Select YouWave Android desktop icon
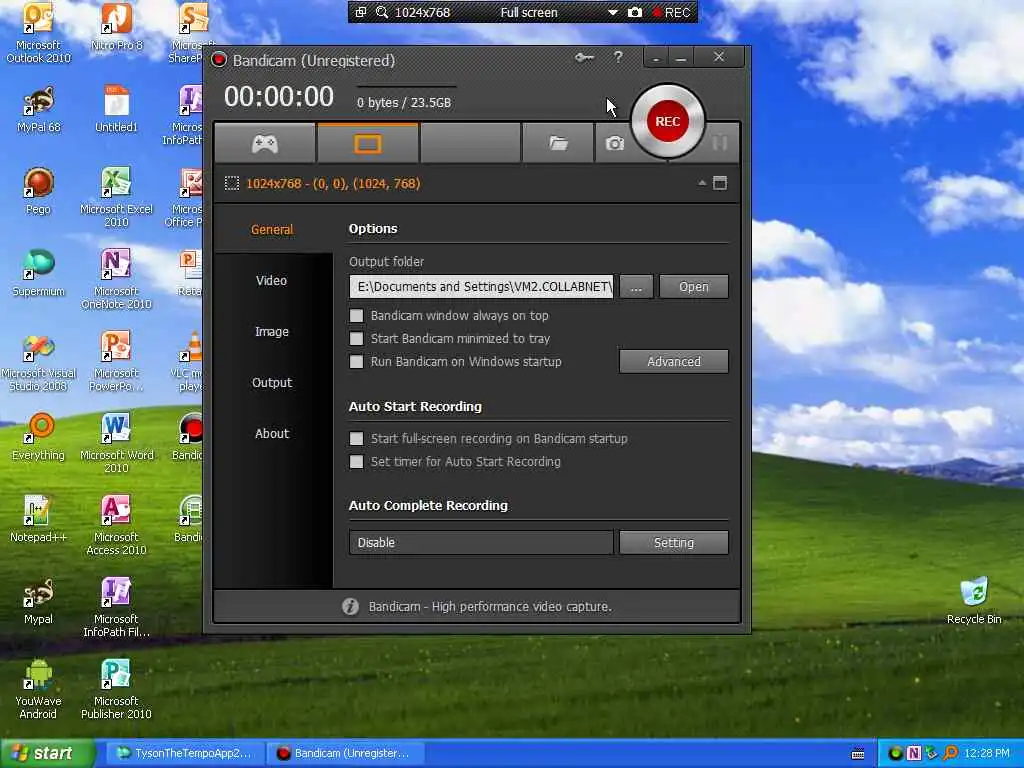 point(38,689)
